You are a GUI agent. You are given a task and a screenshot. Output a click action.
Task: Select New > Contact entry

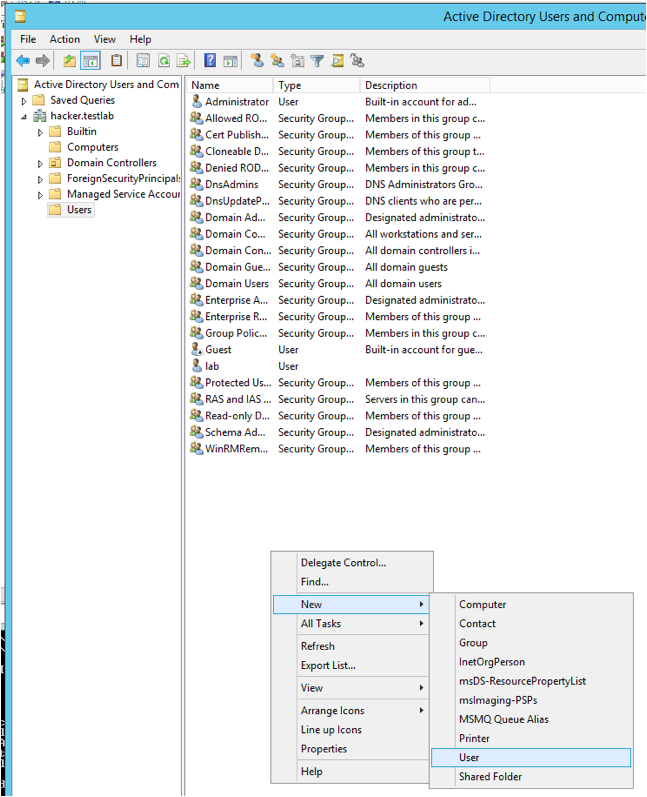pos(531,623)
